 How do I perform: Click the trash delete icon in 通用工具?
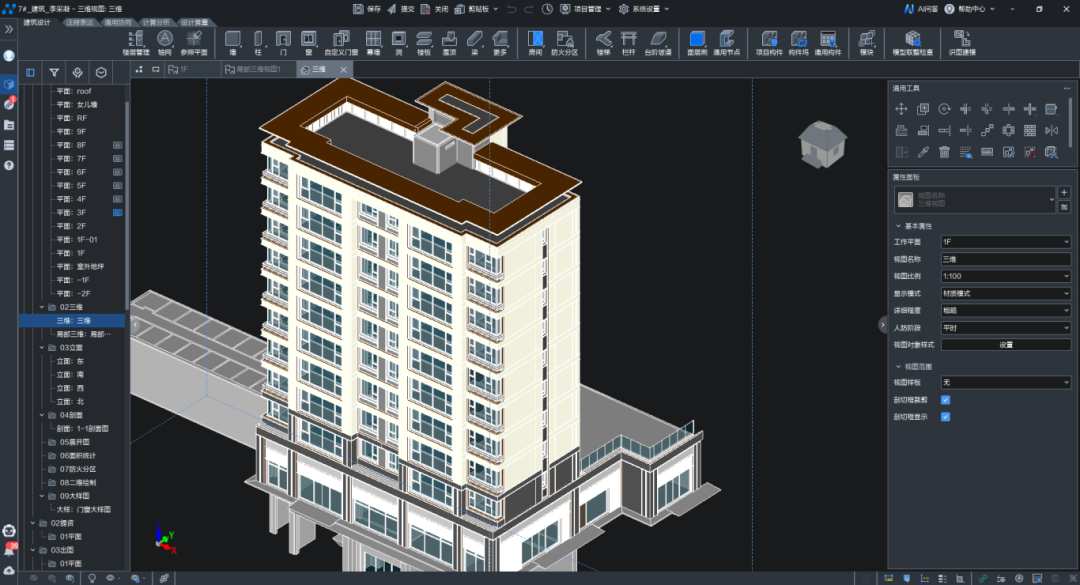944,152
